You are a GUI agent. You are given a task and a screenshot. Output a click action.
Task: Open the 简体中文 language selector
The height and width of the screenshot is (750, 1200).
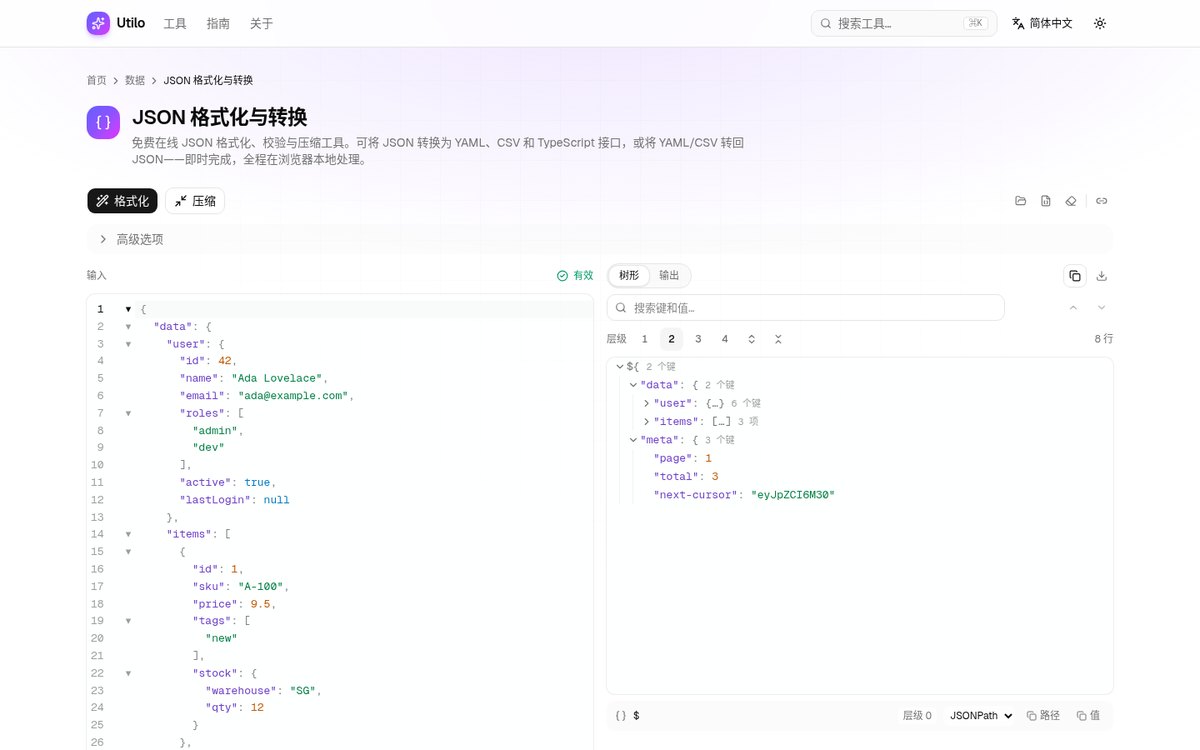1042,23
